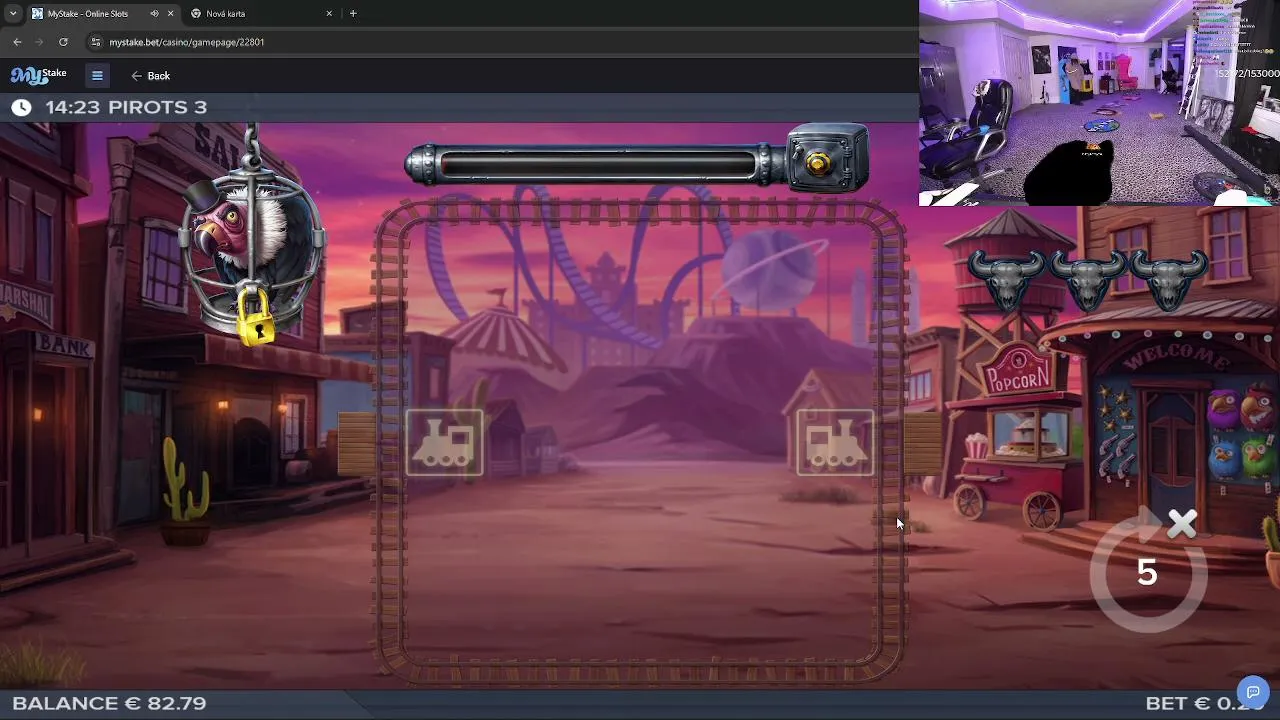Click the webcam overlay video
This screenshot has height=720, width=1280.
coord(1099,103)
